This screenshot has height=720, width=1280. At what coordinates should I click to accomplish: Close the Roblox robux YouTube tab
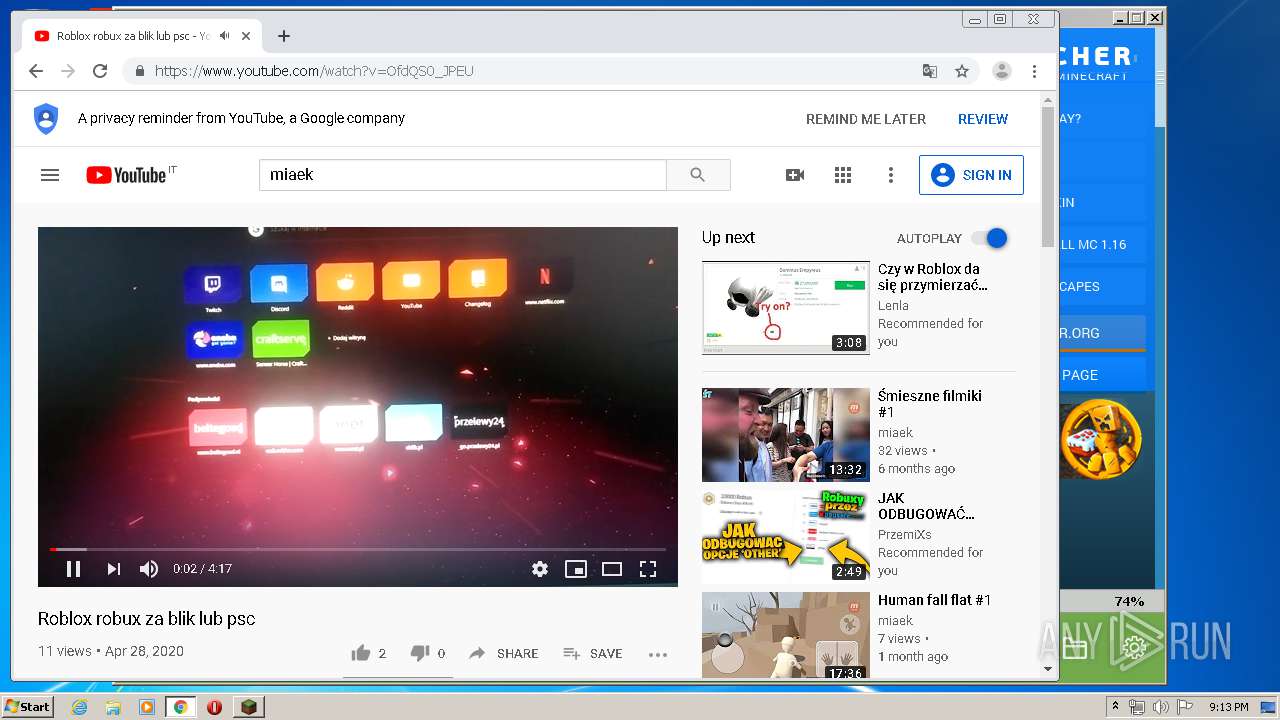[x=246, y=36]
